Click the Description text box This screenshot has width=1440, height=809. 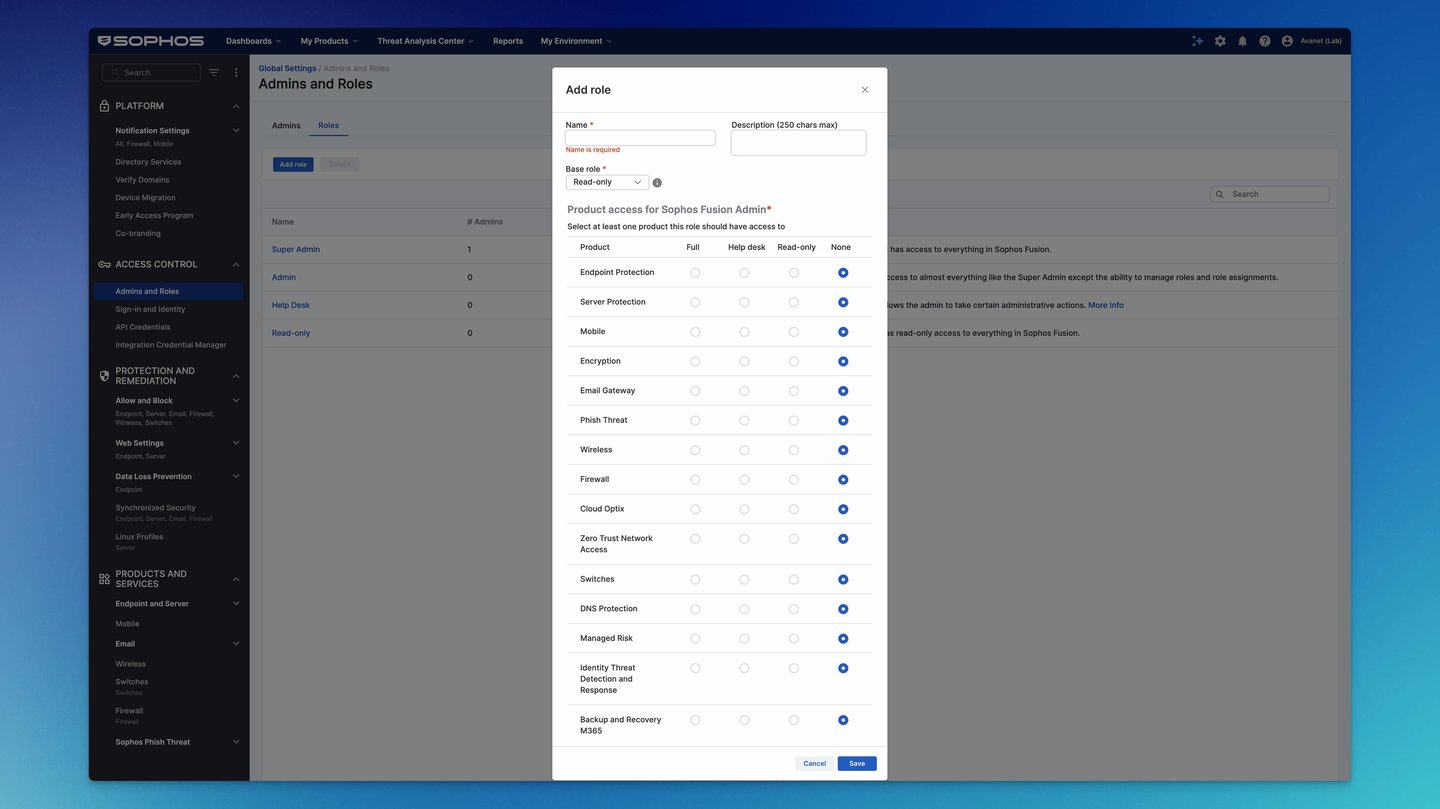coord(798,143)
